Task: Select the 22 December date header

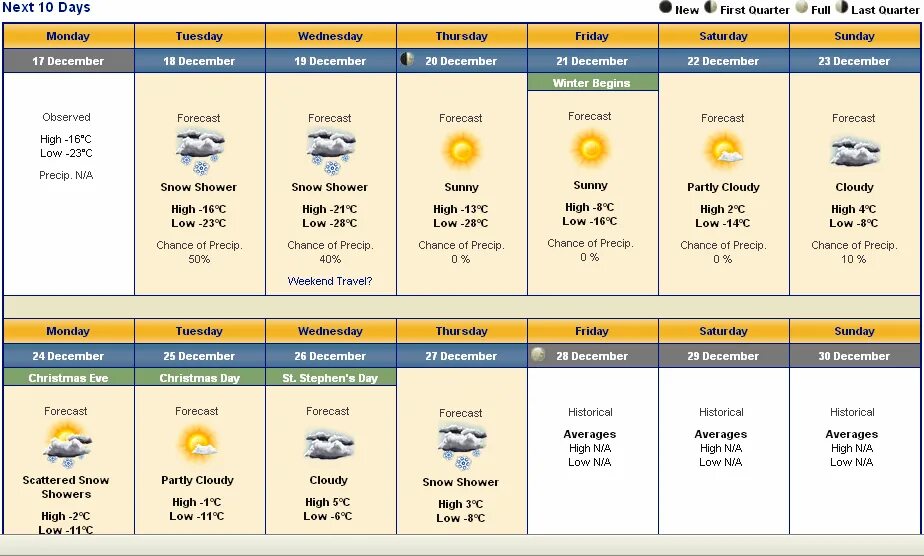Action: point(724,61)
